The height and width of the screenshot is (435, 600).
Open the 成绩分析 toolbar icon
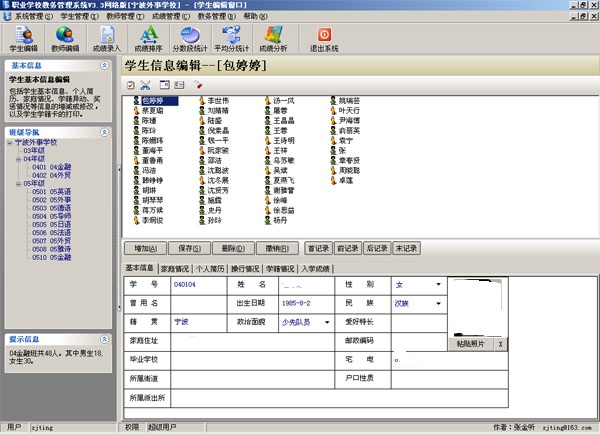pyautogui.click(x=273, y=38)
